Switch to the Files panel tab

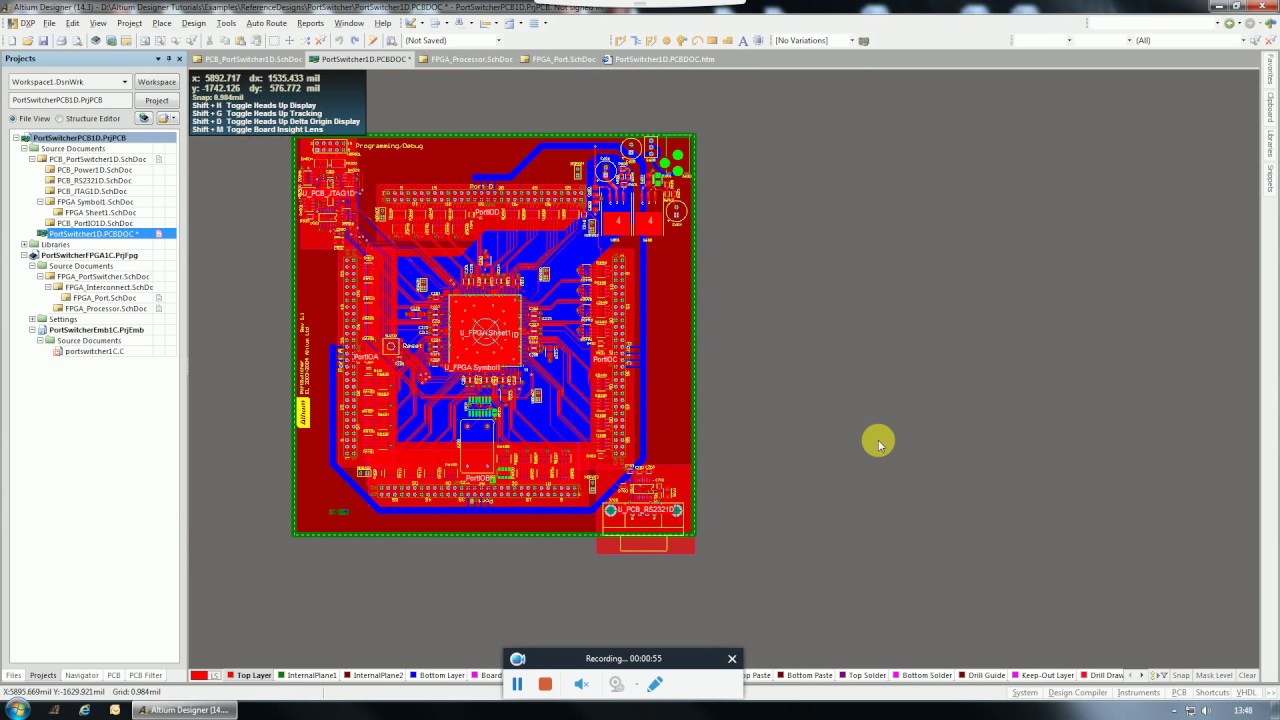(x=13, y=675)
